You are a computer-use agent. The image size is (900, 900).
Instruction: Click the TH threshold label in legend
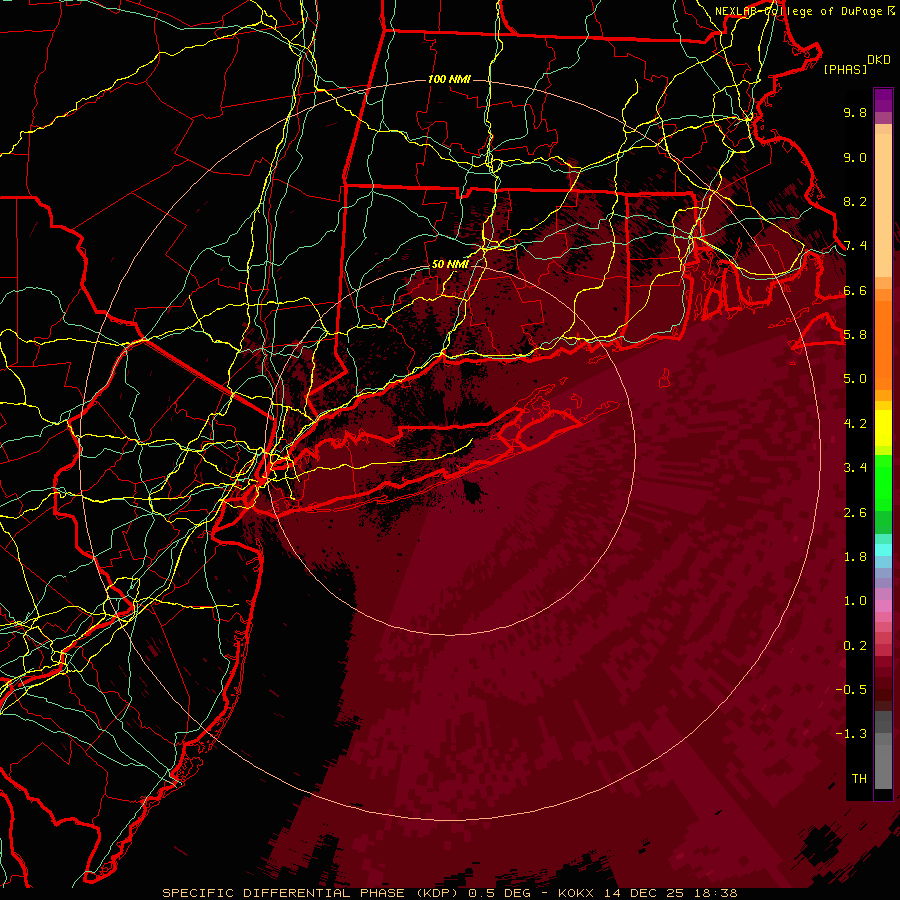pos(859,779)
